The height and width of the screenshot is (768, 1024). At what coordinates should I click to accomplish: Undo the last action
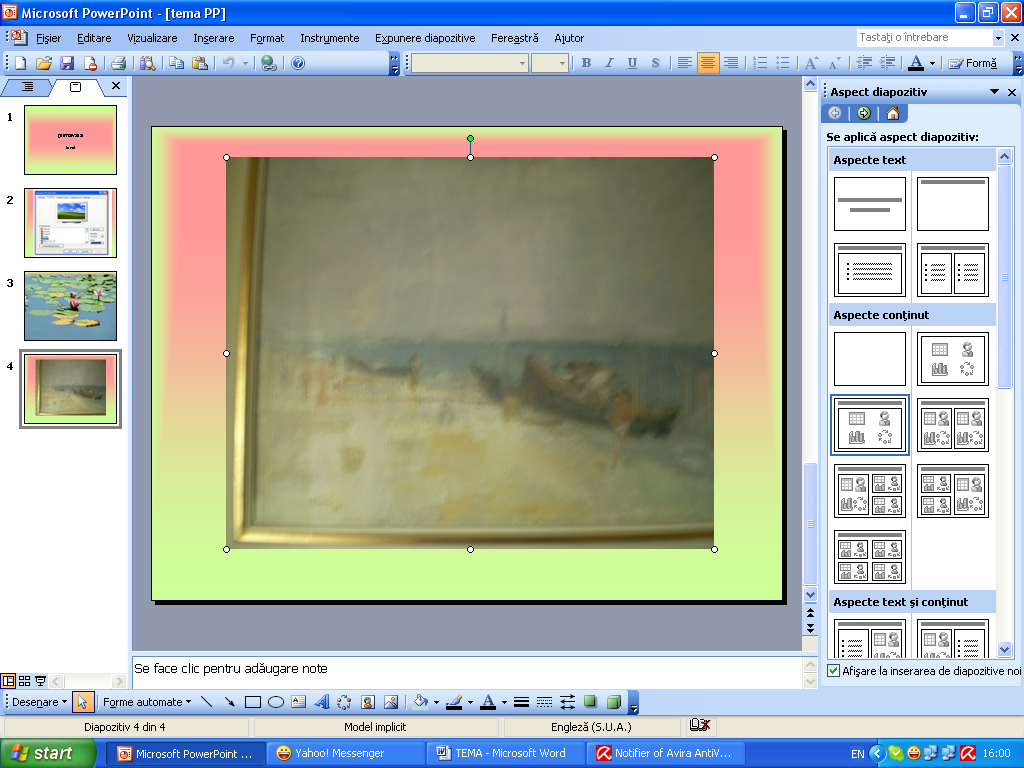229,63
